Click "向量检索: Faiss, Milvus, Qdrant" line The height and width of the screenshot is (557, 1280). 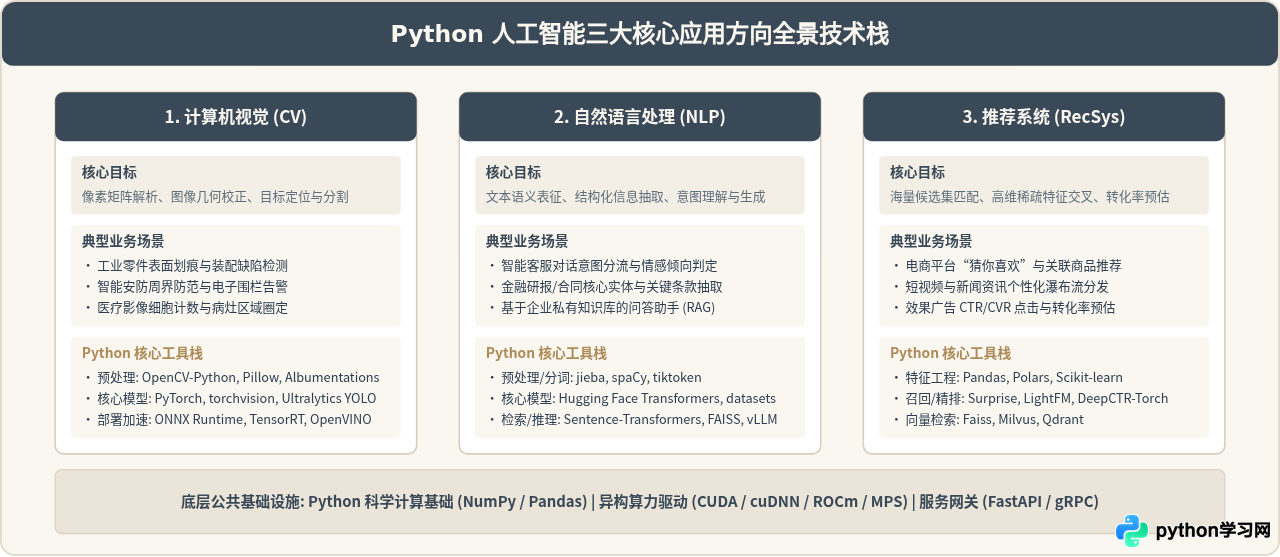[x=994, y=420]
